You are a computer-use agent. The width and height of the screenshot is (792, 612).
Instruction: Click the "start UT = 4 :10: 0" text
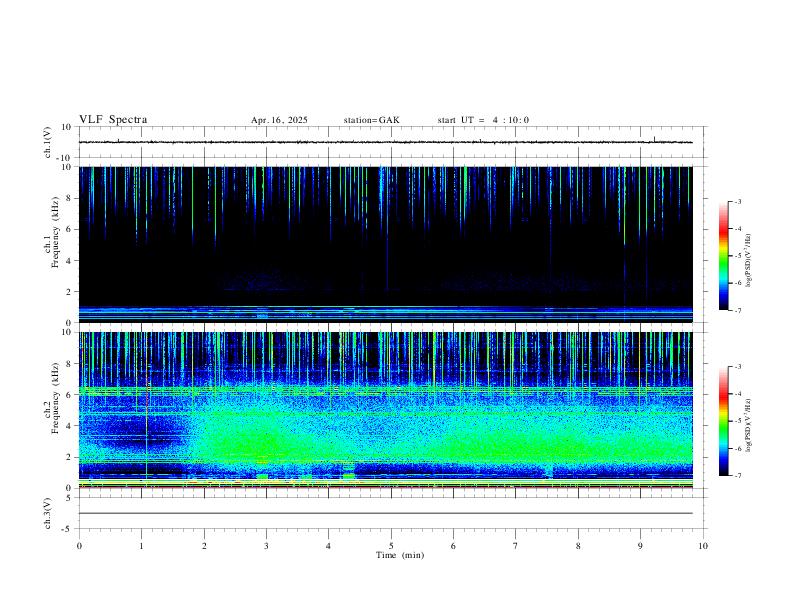click(x=483, y=120)
